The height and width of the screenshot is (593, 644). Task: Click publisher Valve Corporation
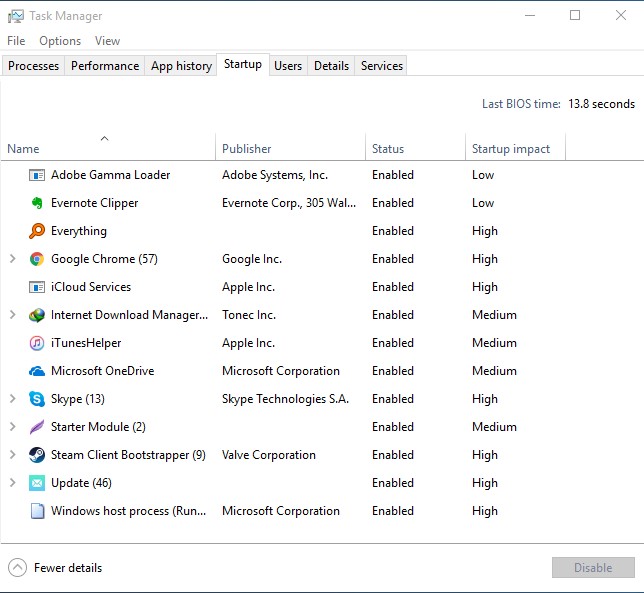269,455
